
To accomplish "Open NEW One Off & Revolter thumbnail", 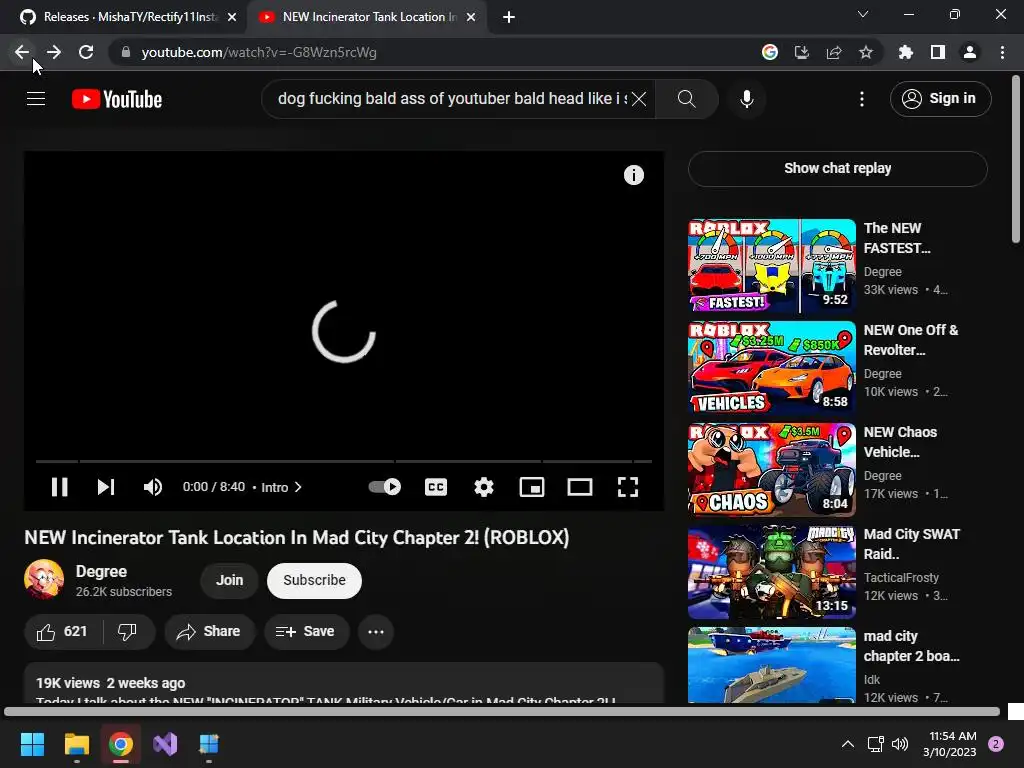I will (772, 368).
